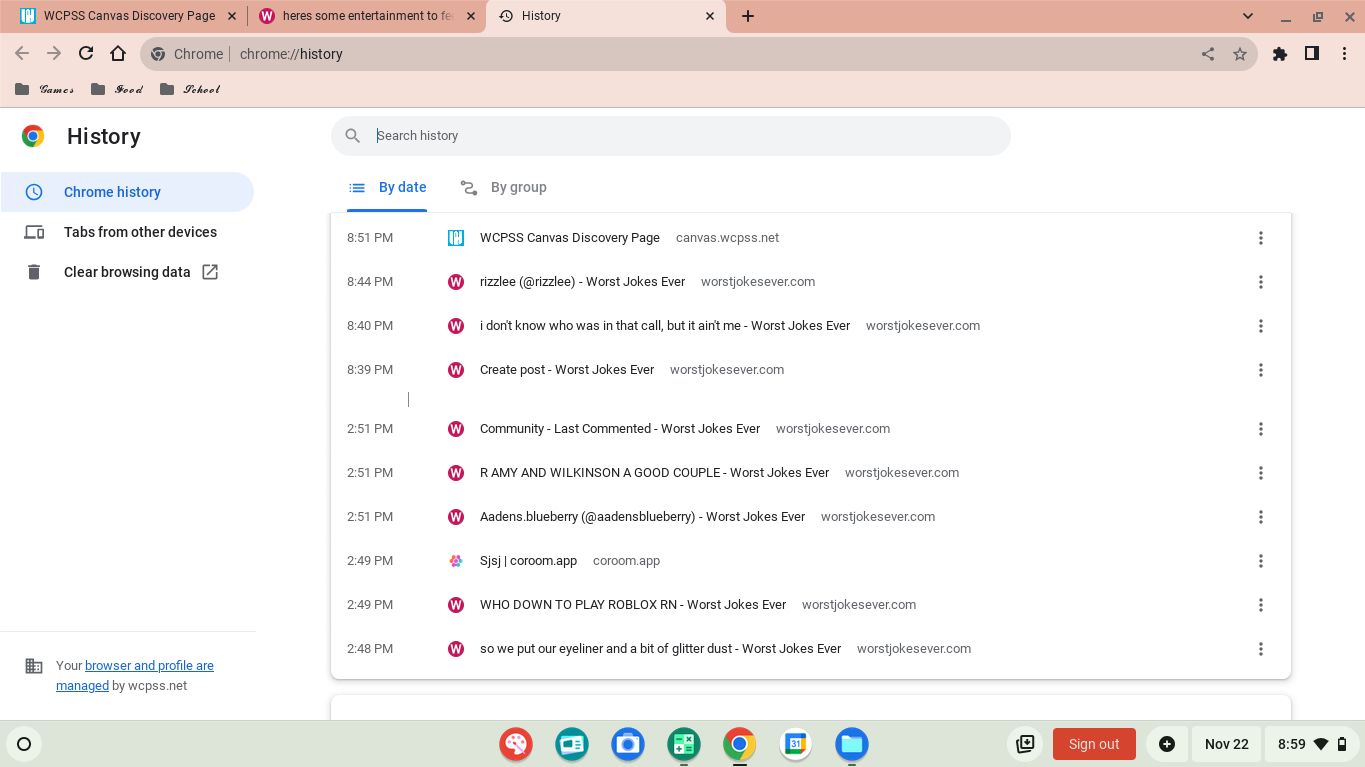Open the Calculator app in the shelf

(x=684, y=744)
